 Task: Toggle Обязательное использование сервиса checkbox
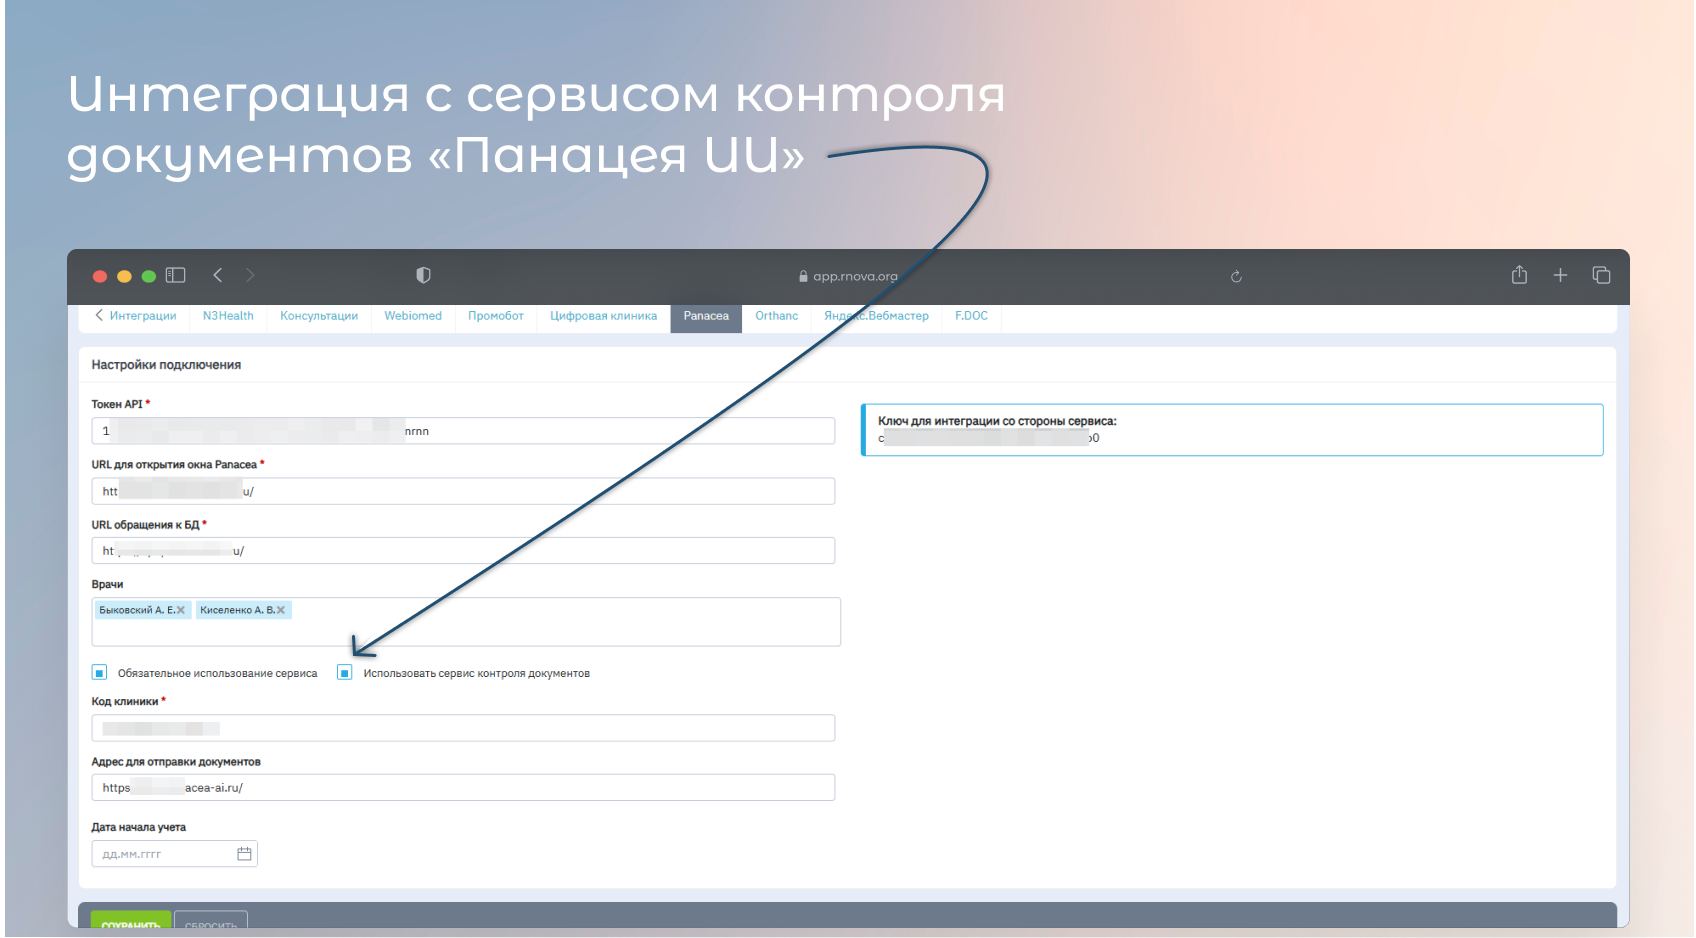tap(99, 672)
